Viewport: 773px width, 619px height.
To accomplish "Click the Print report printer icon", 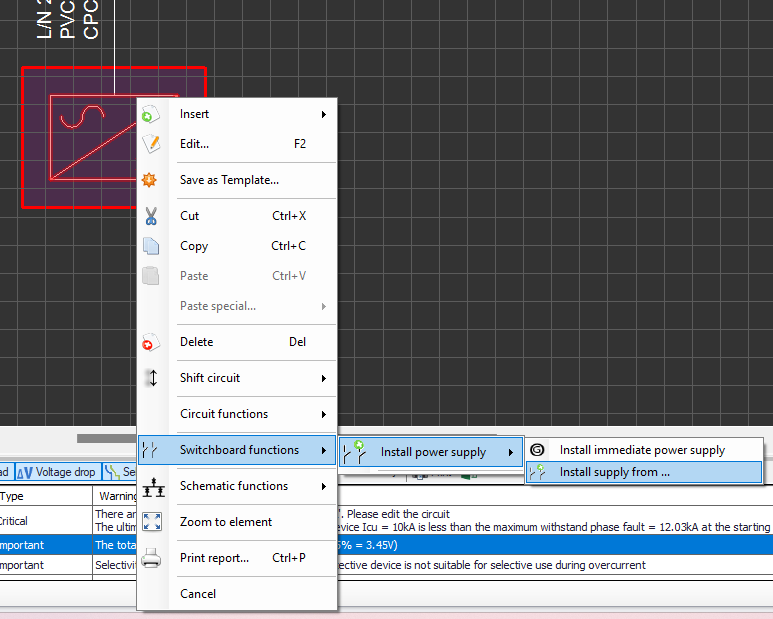I will point(151,558).
